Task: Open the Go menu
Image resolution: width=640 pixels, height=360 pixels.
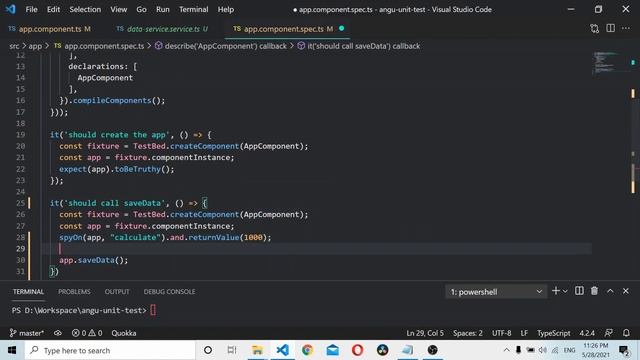Action: [141, 9]
